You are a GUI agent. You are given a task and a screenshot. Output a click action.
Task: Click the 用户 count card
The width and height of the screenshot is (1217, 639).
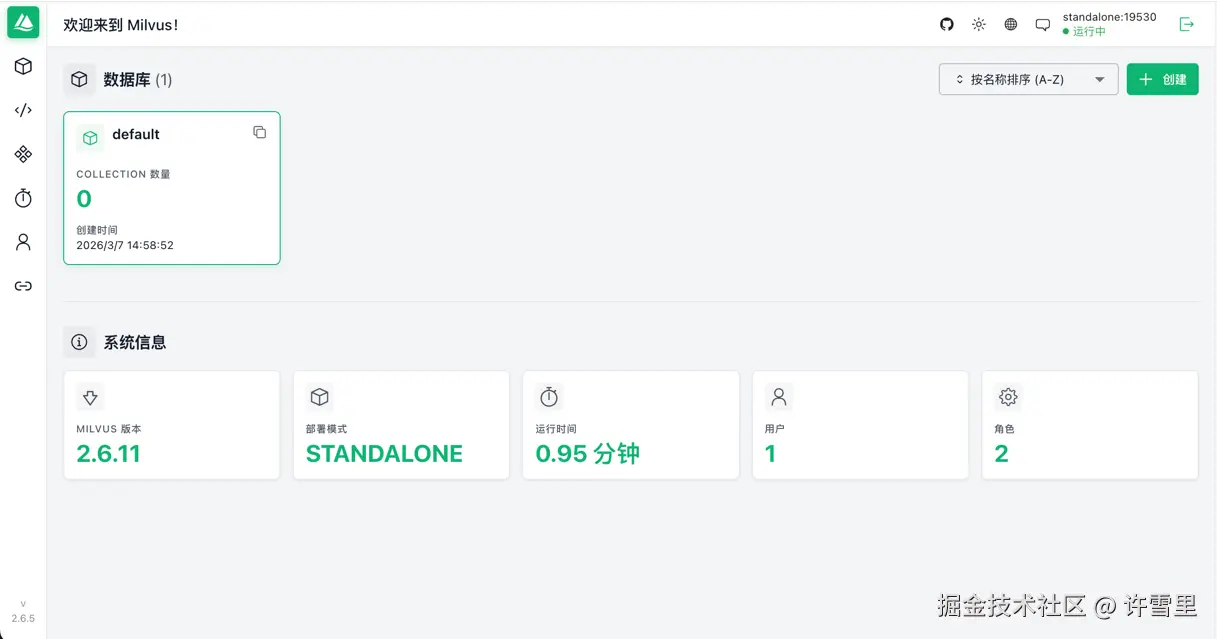[x=860, y=425]
